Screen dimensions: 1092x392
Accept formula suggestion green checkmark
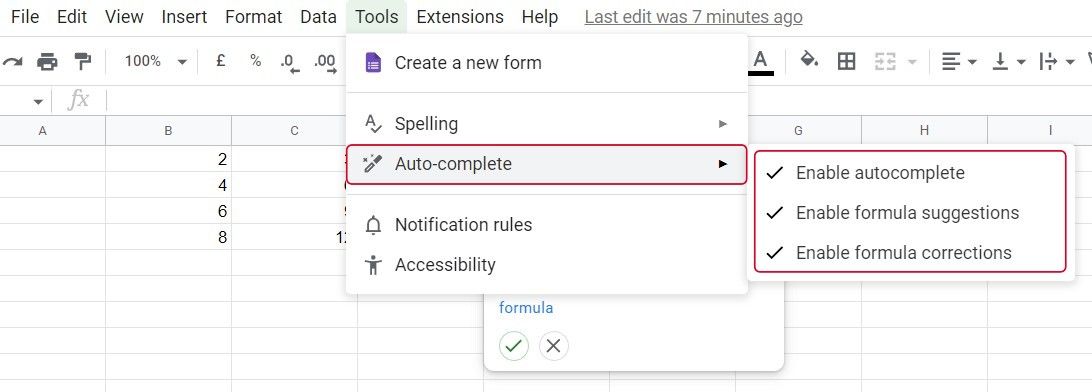click(x=514, y=345)
